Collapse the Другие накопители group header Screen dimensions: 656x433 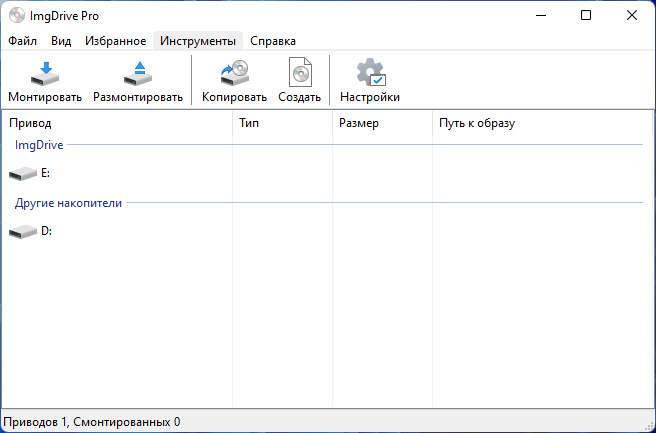(x=68, y=203)
